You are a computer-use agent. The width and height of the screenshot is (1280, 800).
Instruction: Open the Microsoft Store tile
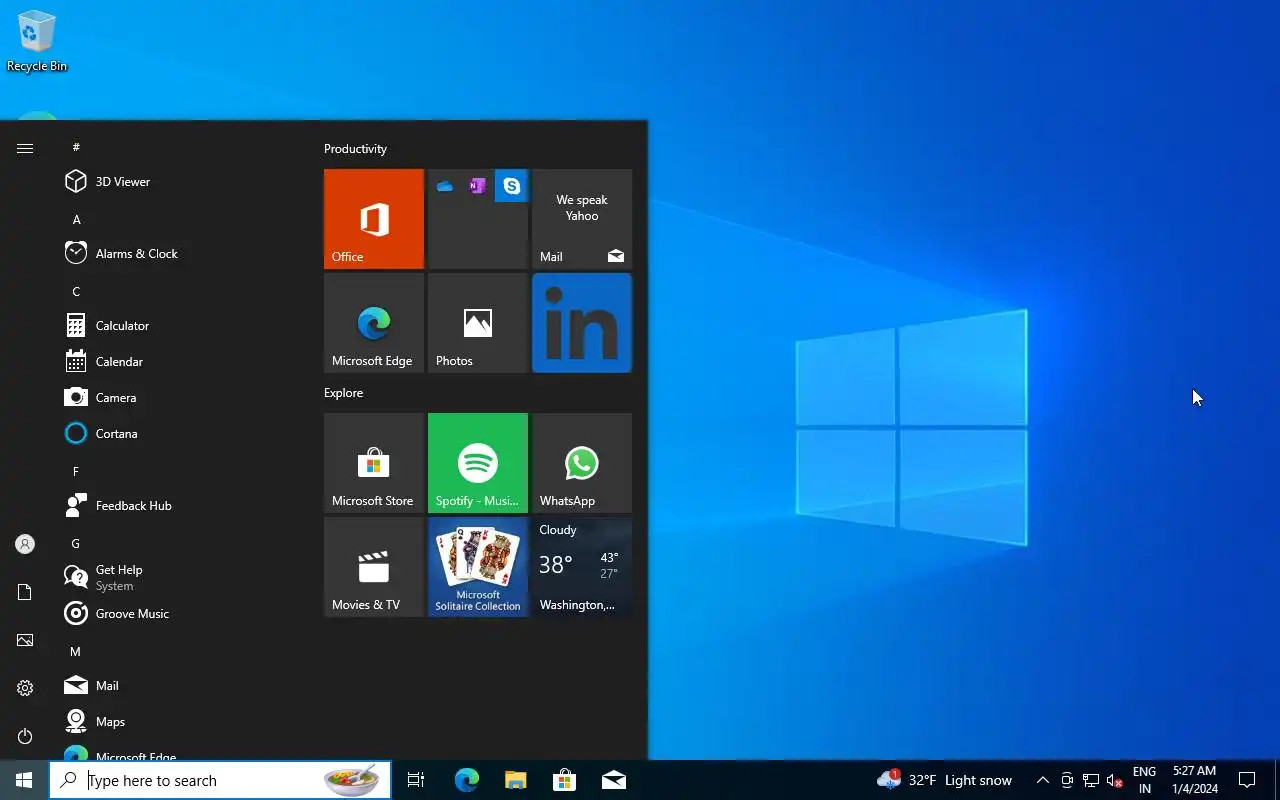pyautogui.click(x=374, y=463)
